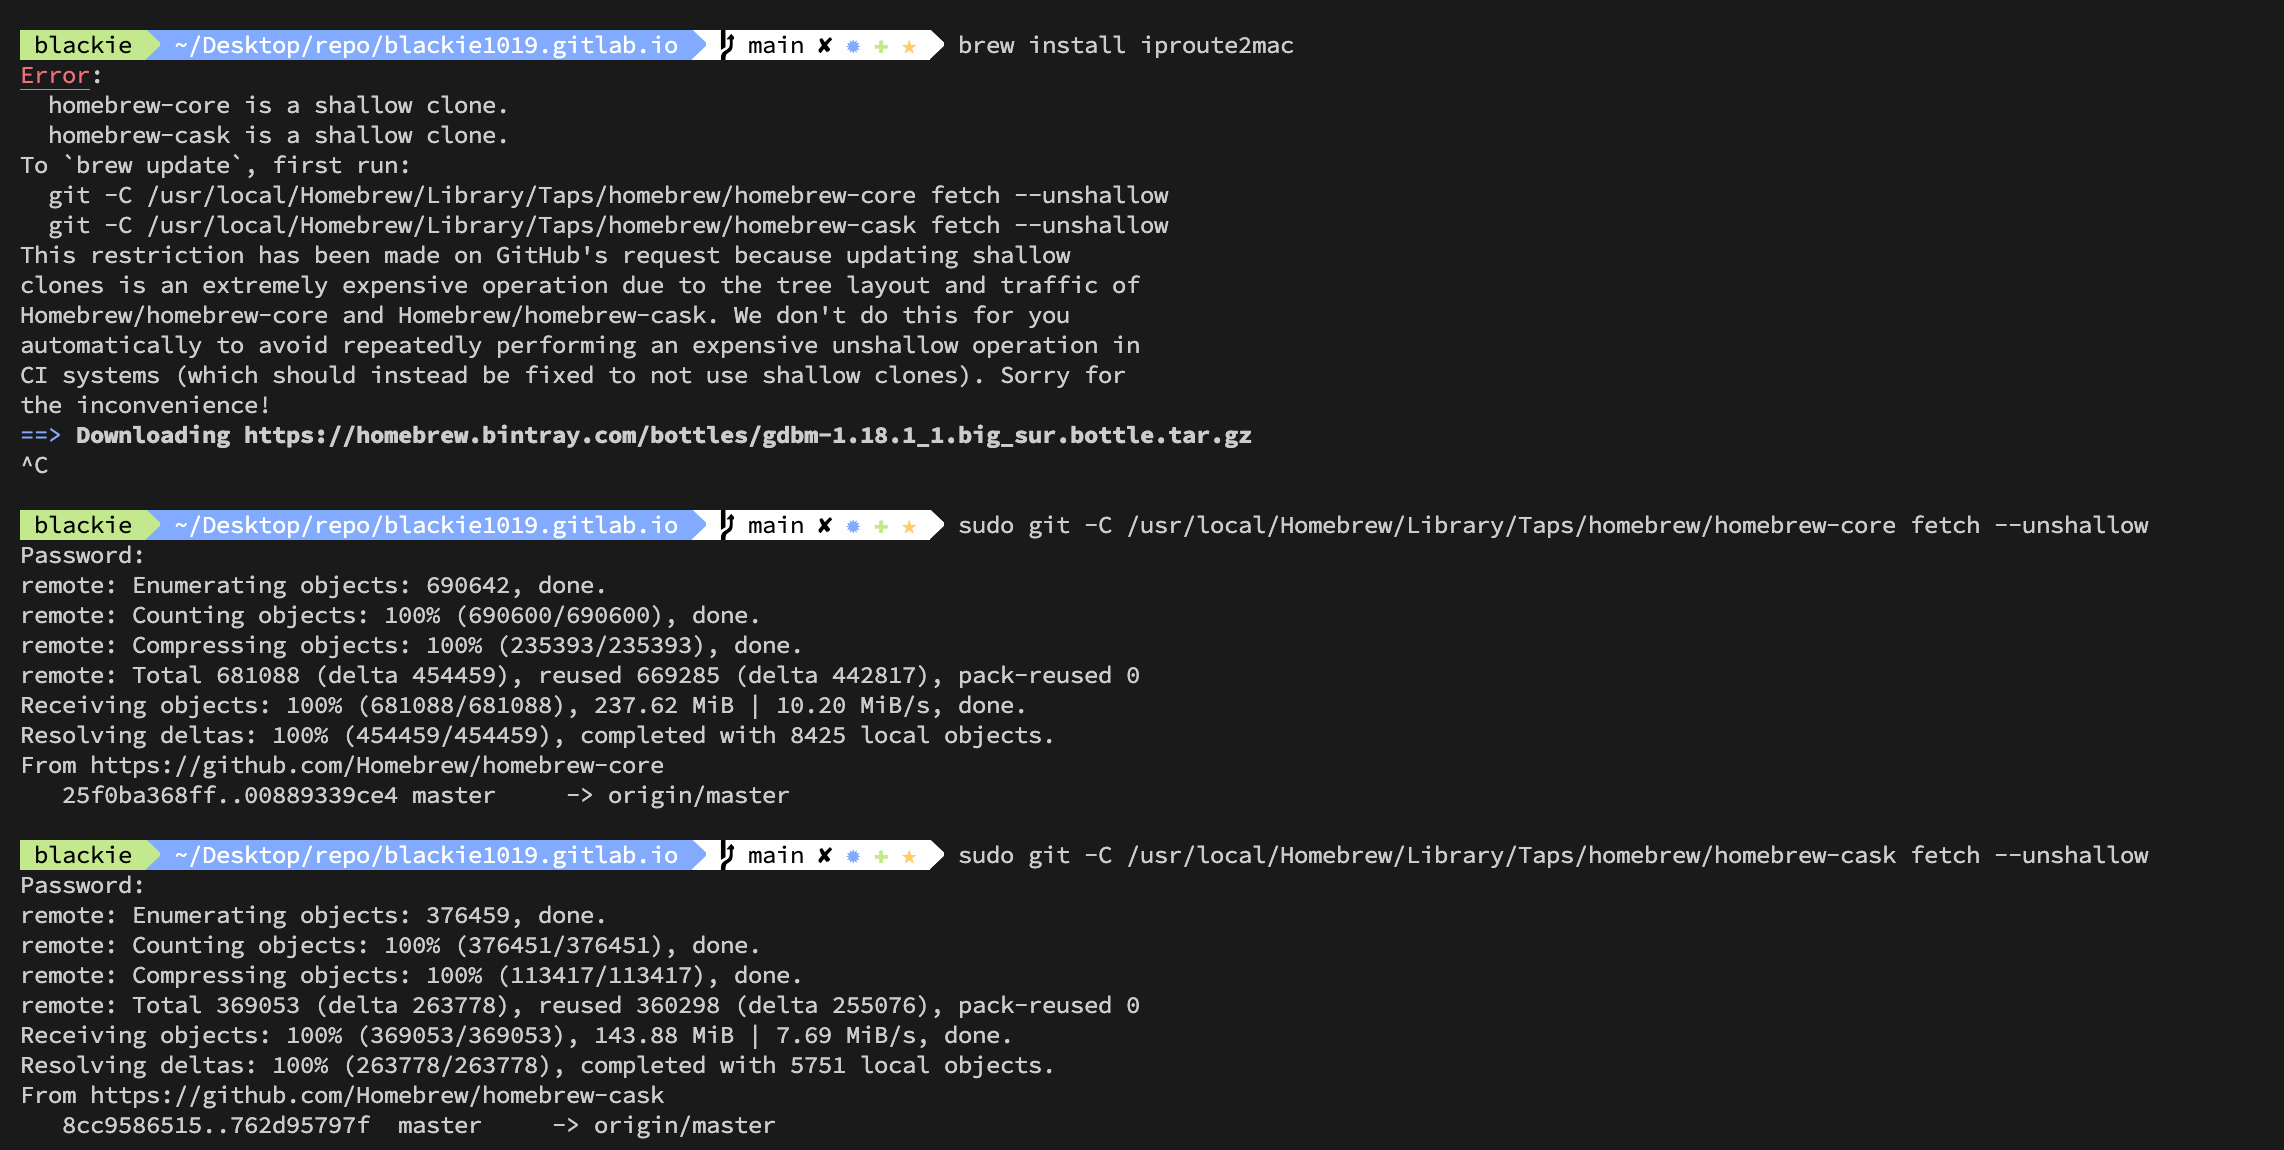This screenshot has width=2284, height=1150.
Task: Open the github.com/Homebrew/homebrew-cask link
Action: tap(376, 1095)
